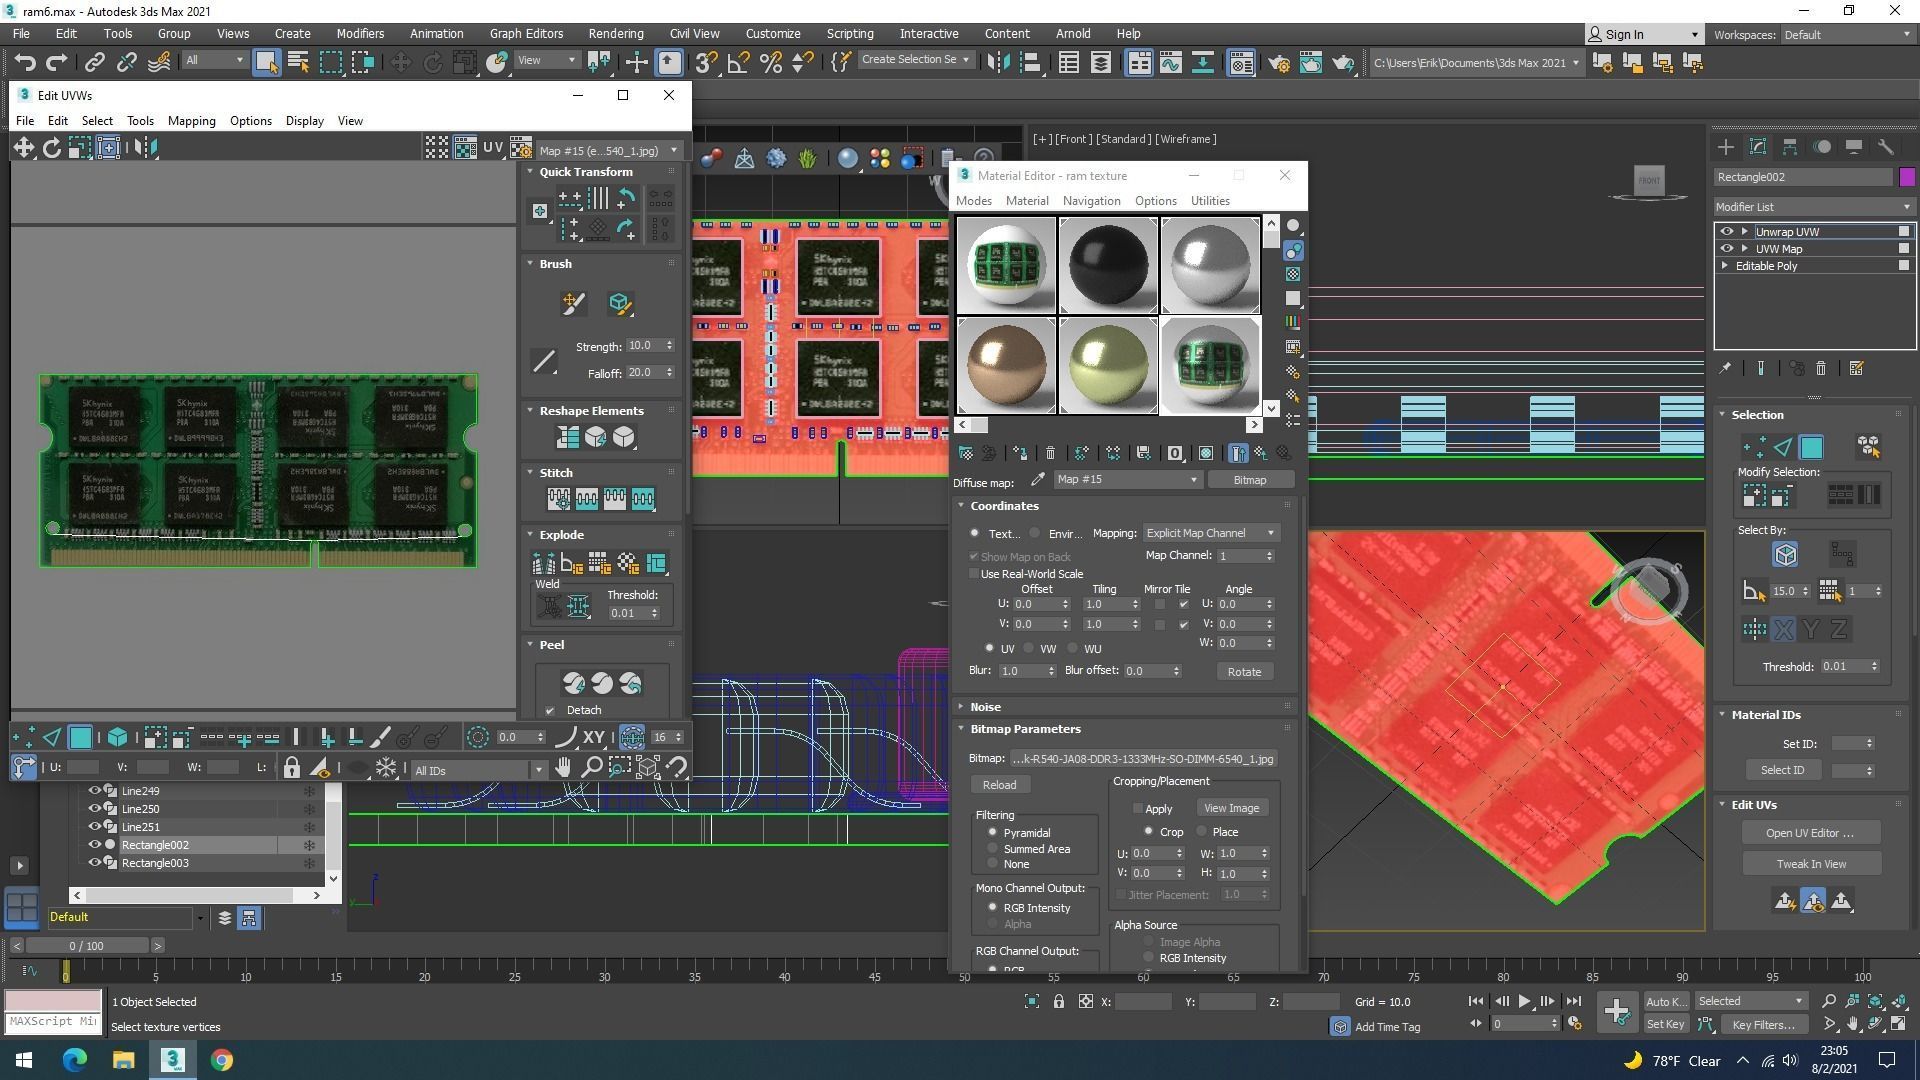Click the Open UV Editor button
Screen dimensions: 1920x1080
click(1810, 833)
